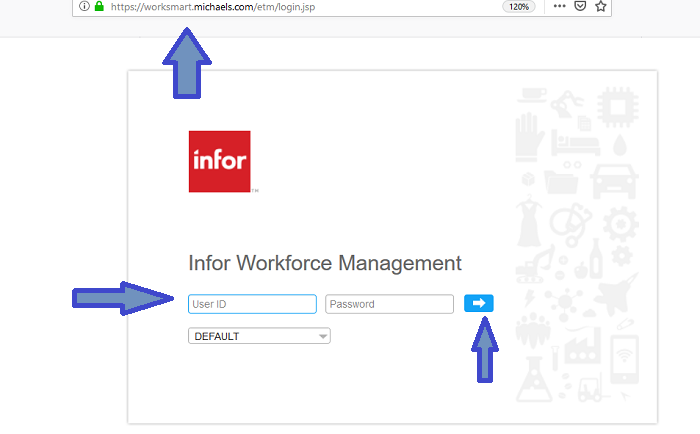
Task: Click the Save to Pocket icon
Action: coord(580,6)
